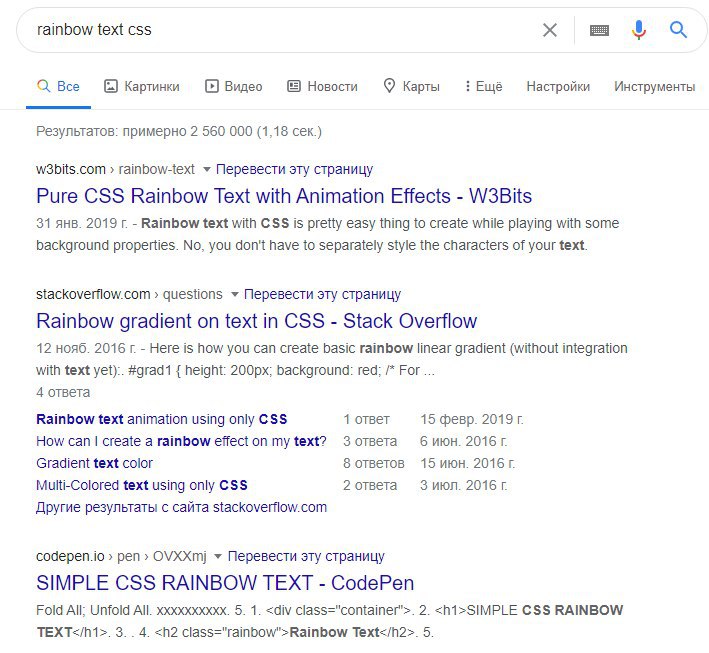This screenshot has height=653, width=709.
Task: Open 'How can I create a rainbow effect'
Action: [181, 441]
